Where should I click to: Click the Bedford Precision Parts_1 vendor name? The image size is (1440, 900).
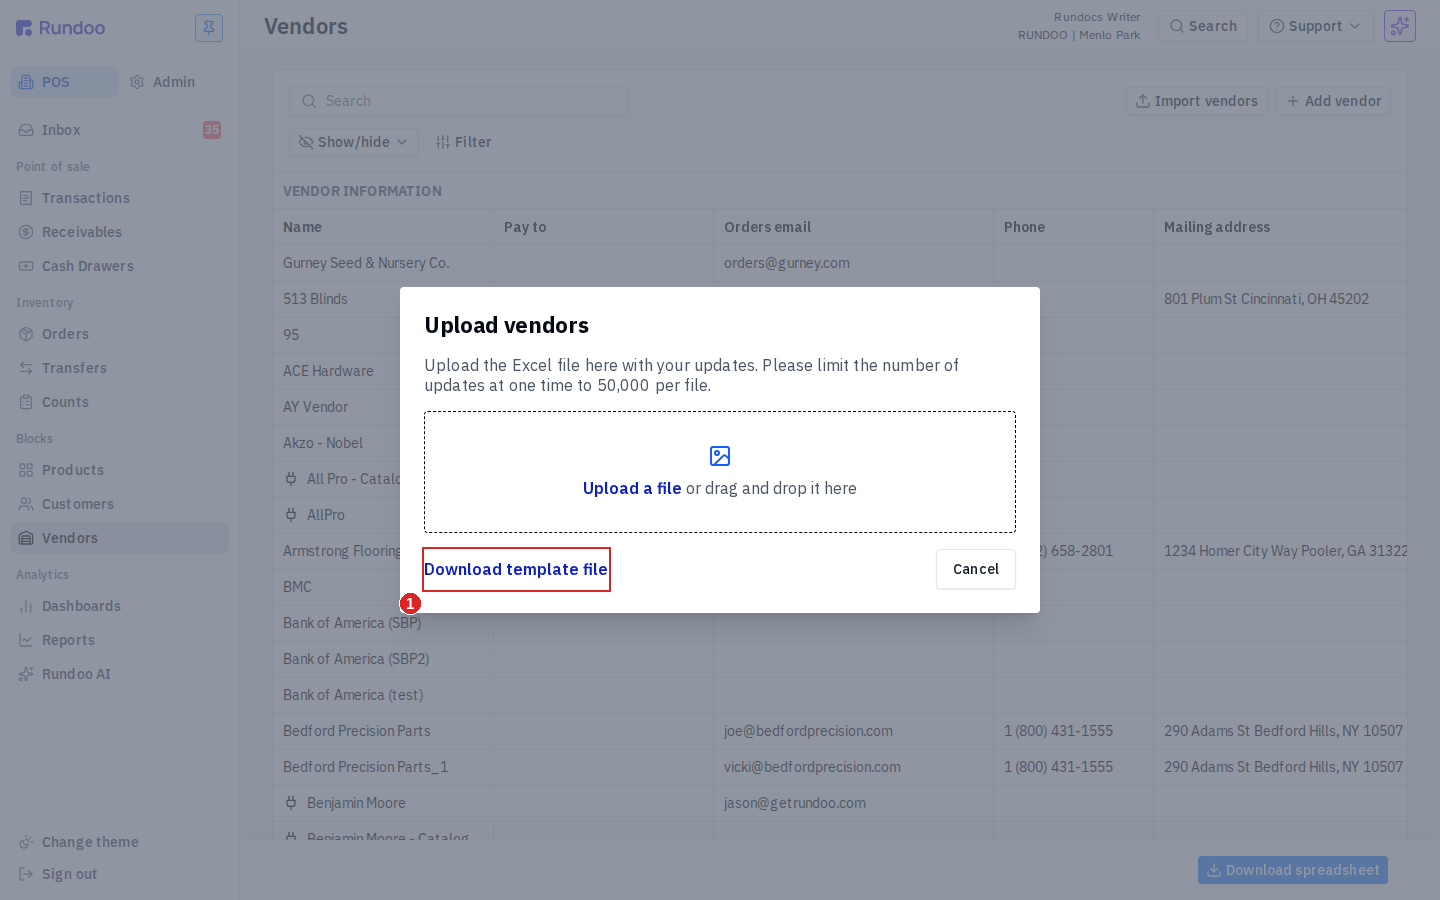pyautogui.click(x=366, y=767)
